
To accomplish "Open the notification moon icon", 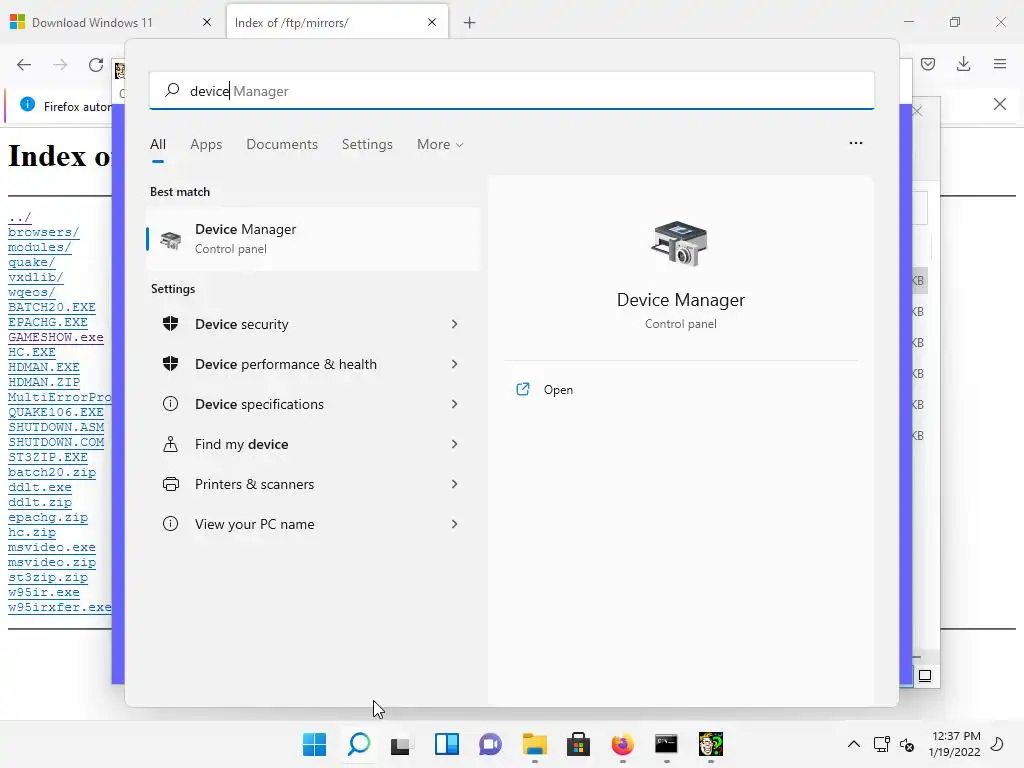I will (x=997, y=744).
